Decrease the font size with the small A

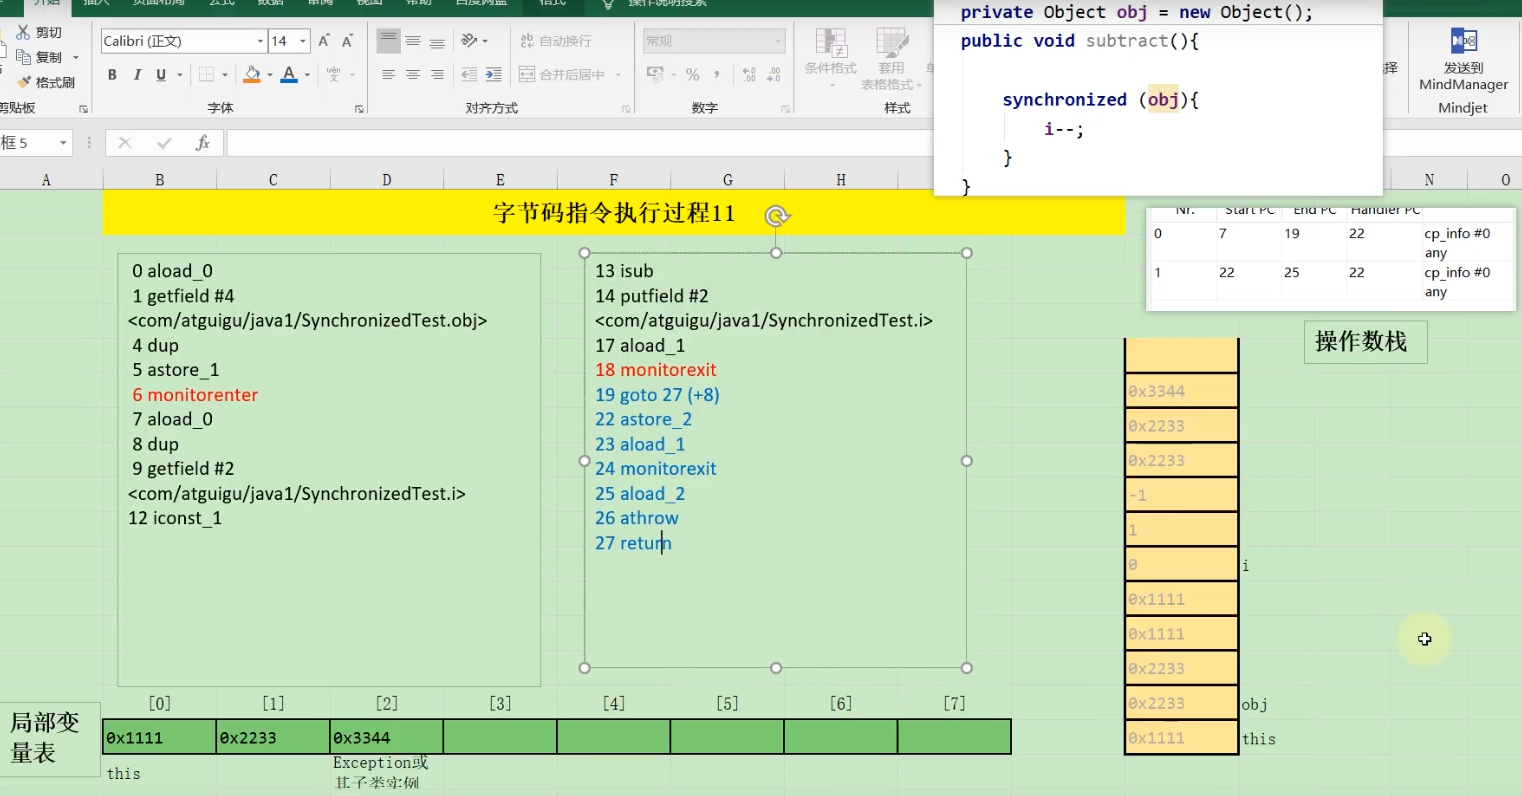pos(347,41)
